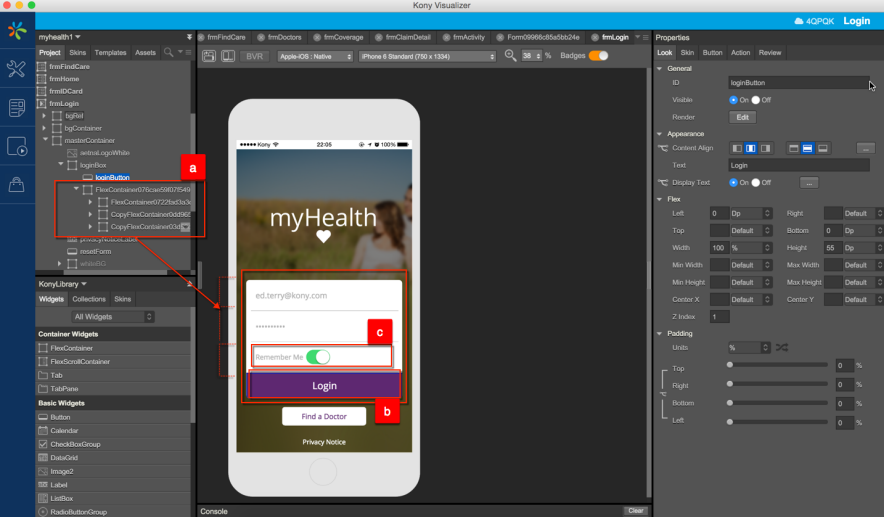Set Visible to Off
Screen dimensions: 884x517
(x=755, y=100)
